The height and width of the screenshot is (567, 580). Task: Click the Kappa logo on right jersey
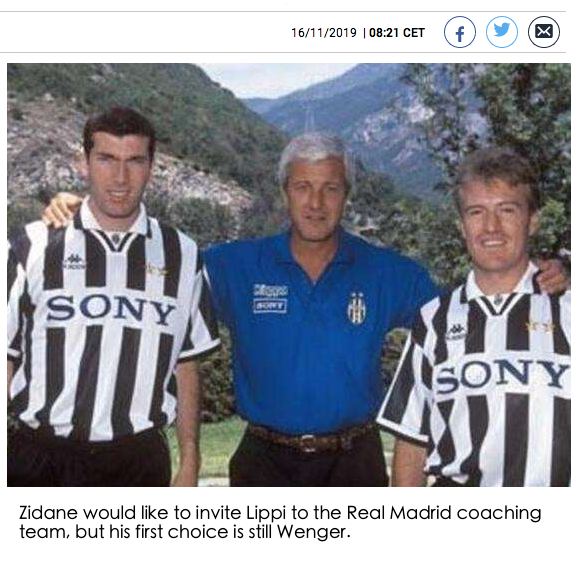click(x=457, y=331)
